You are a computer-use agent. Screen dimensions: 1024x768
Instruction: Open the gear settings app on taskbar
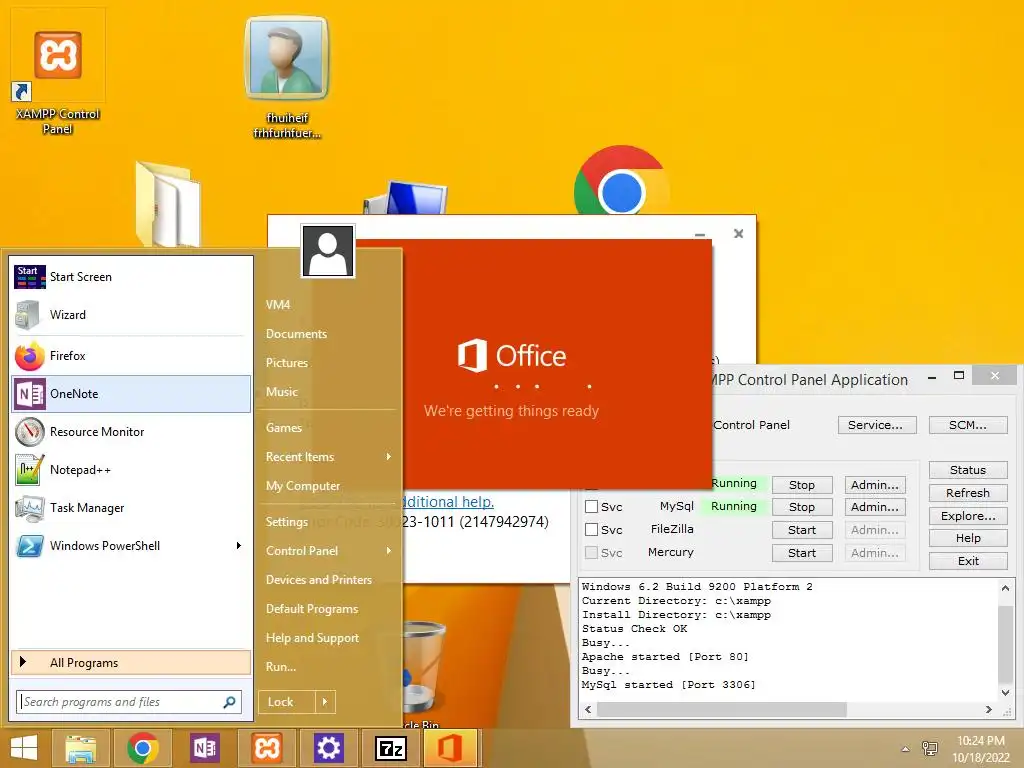pyautogui.click(x=328, y=748)
